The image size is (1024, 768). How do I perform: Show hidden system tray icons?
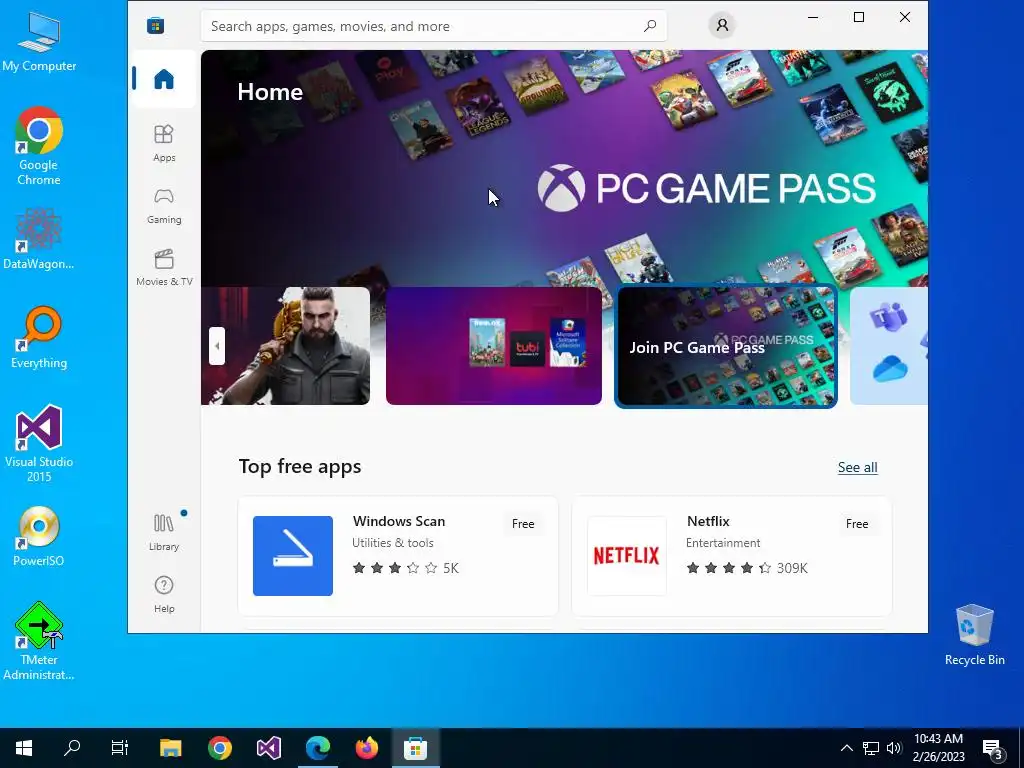846,748
